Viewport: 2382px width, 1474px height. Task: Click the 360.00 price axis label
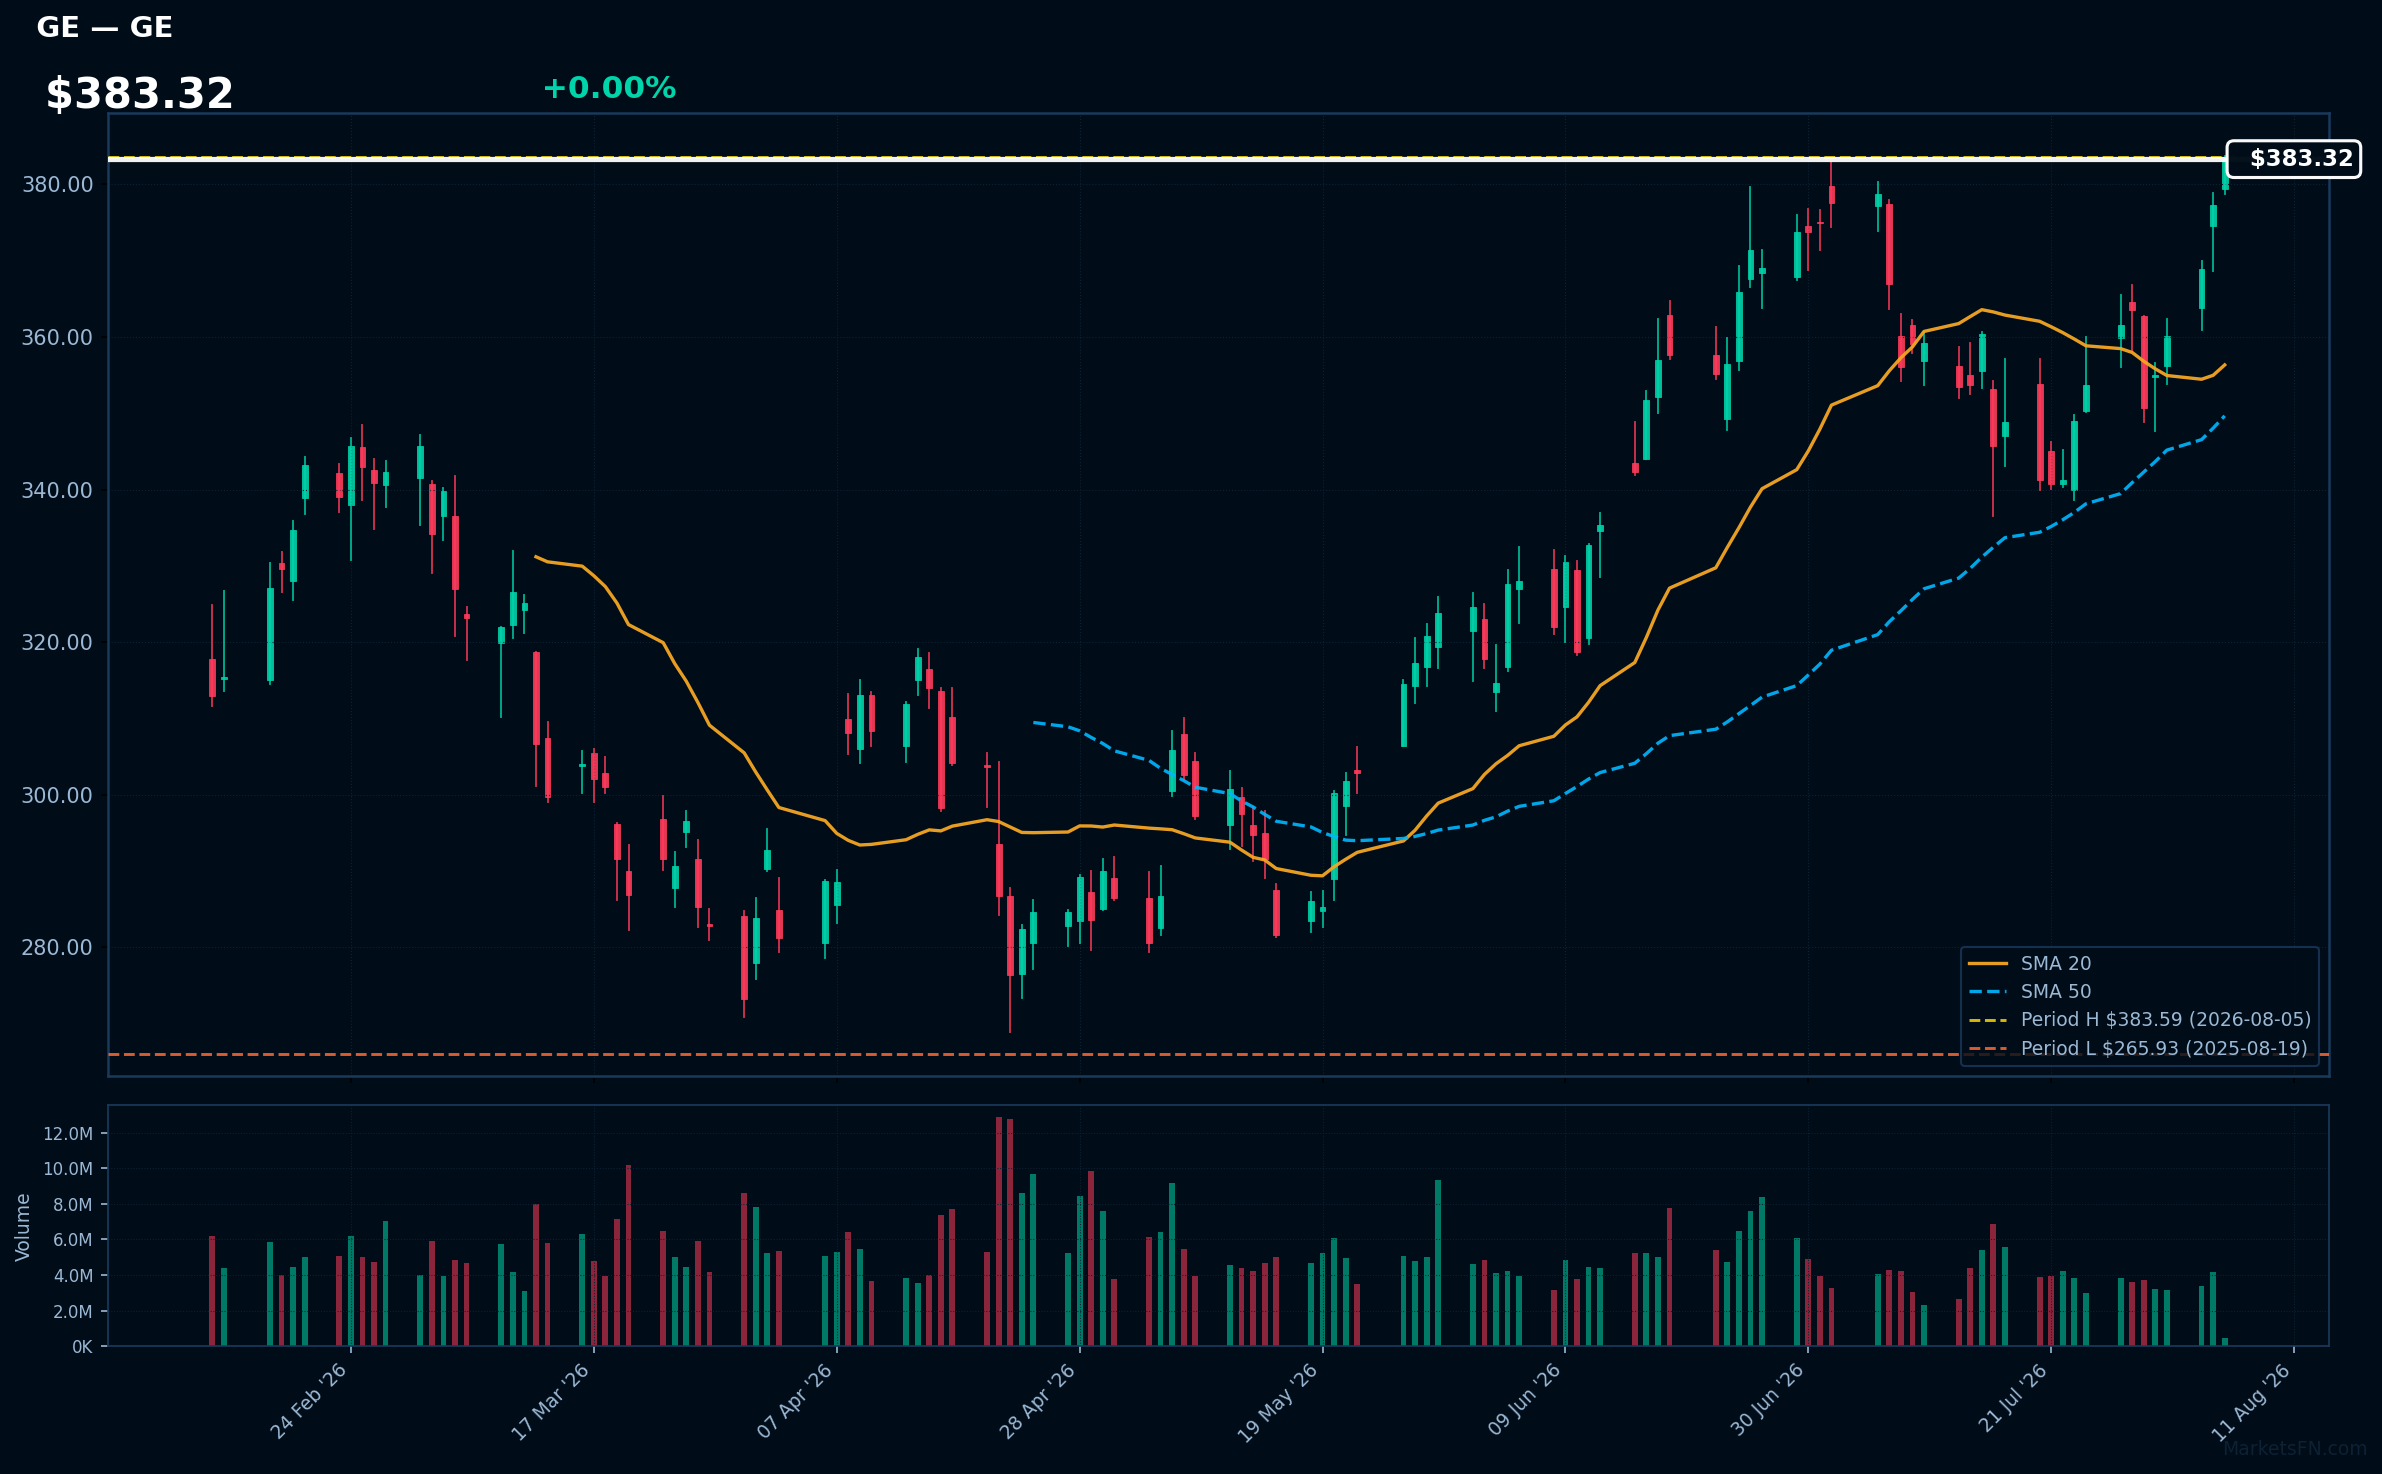click(x=57, y=338)
